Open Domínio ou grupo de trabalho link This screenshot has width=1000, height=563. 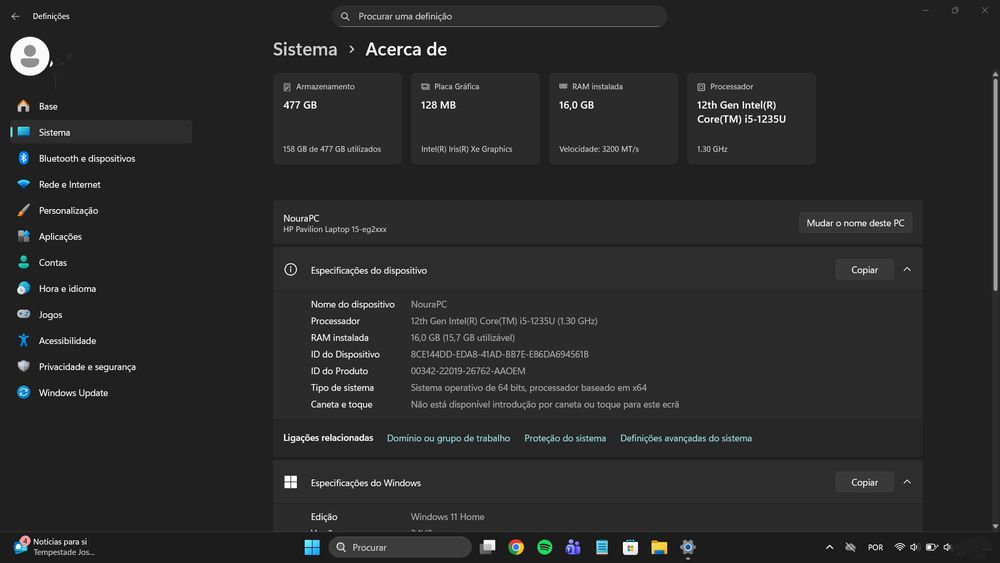pos(448,438)
